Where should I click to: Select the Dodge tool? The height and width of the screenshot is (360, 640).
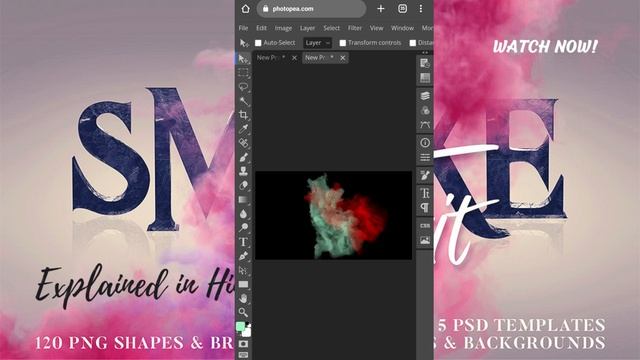point(243,228)
